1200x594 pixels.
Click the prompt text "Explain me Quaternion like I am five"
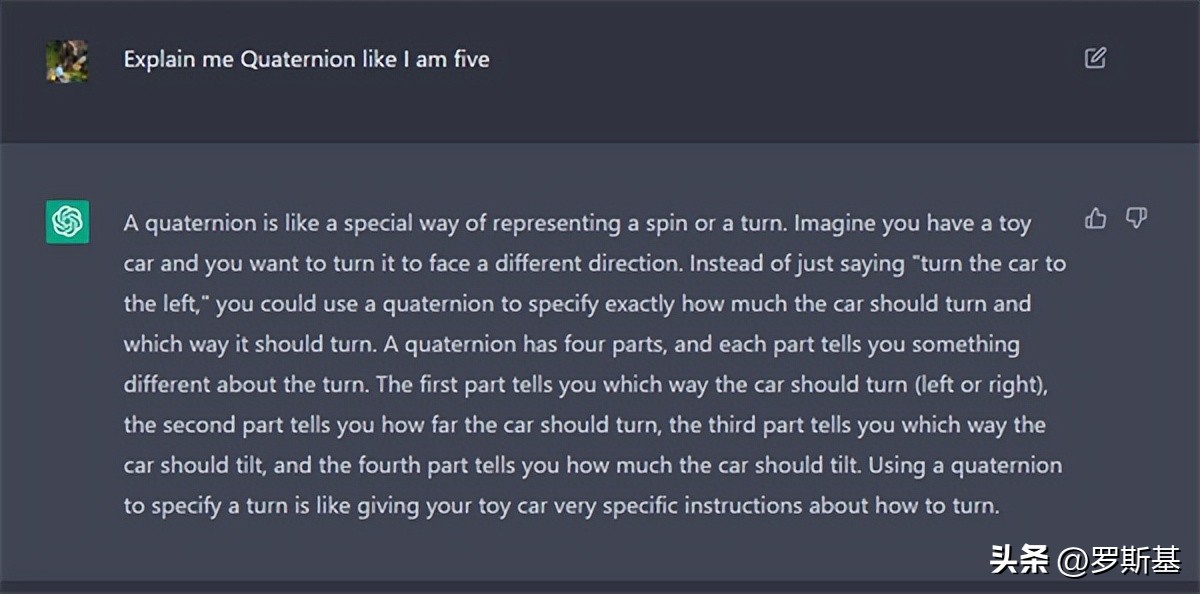point(306,59)
